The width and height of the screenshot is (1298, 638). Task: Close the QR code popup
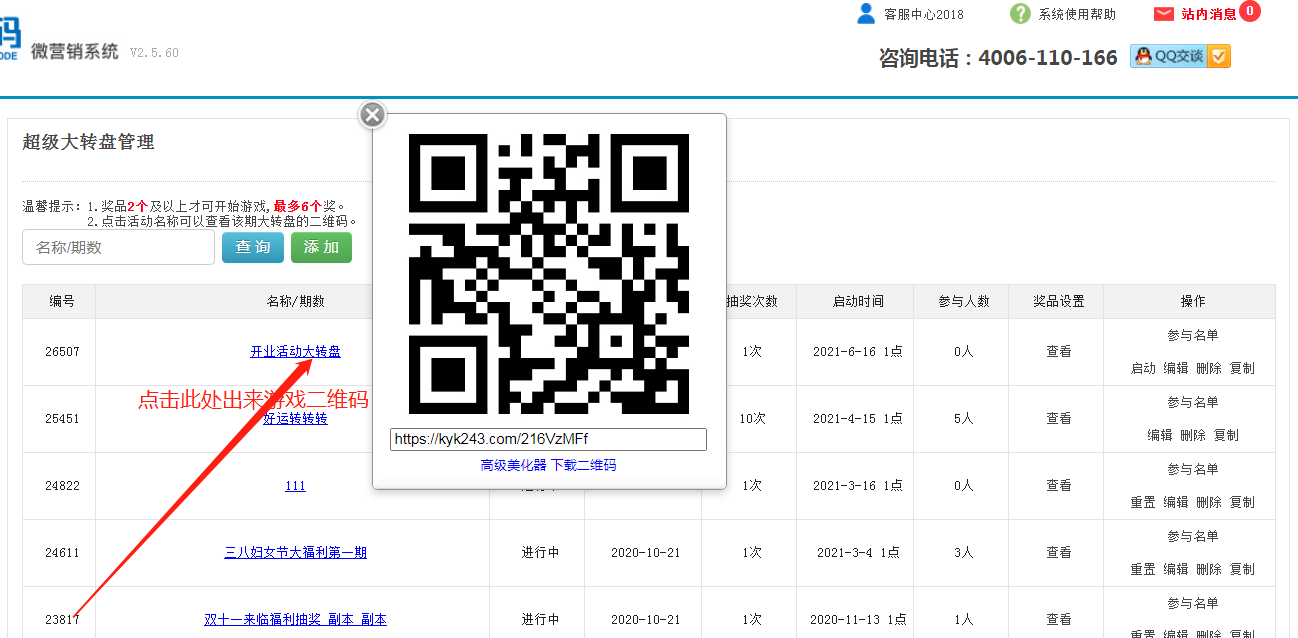[372, 115]
